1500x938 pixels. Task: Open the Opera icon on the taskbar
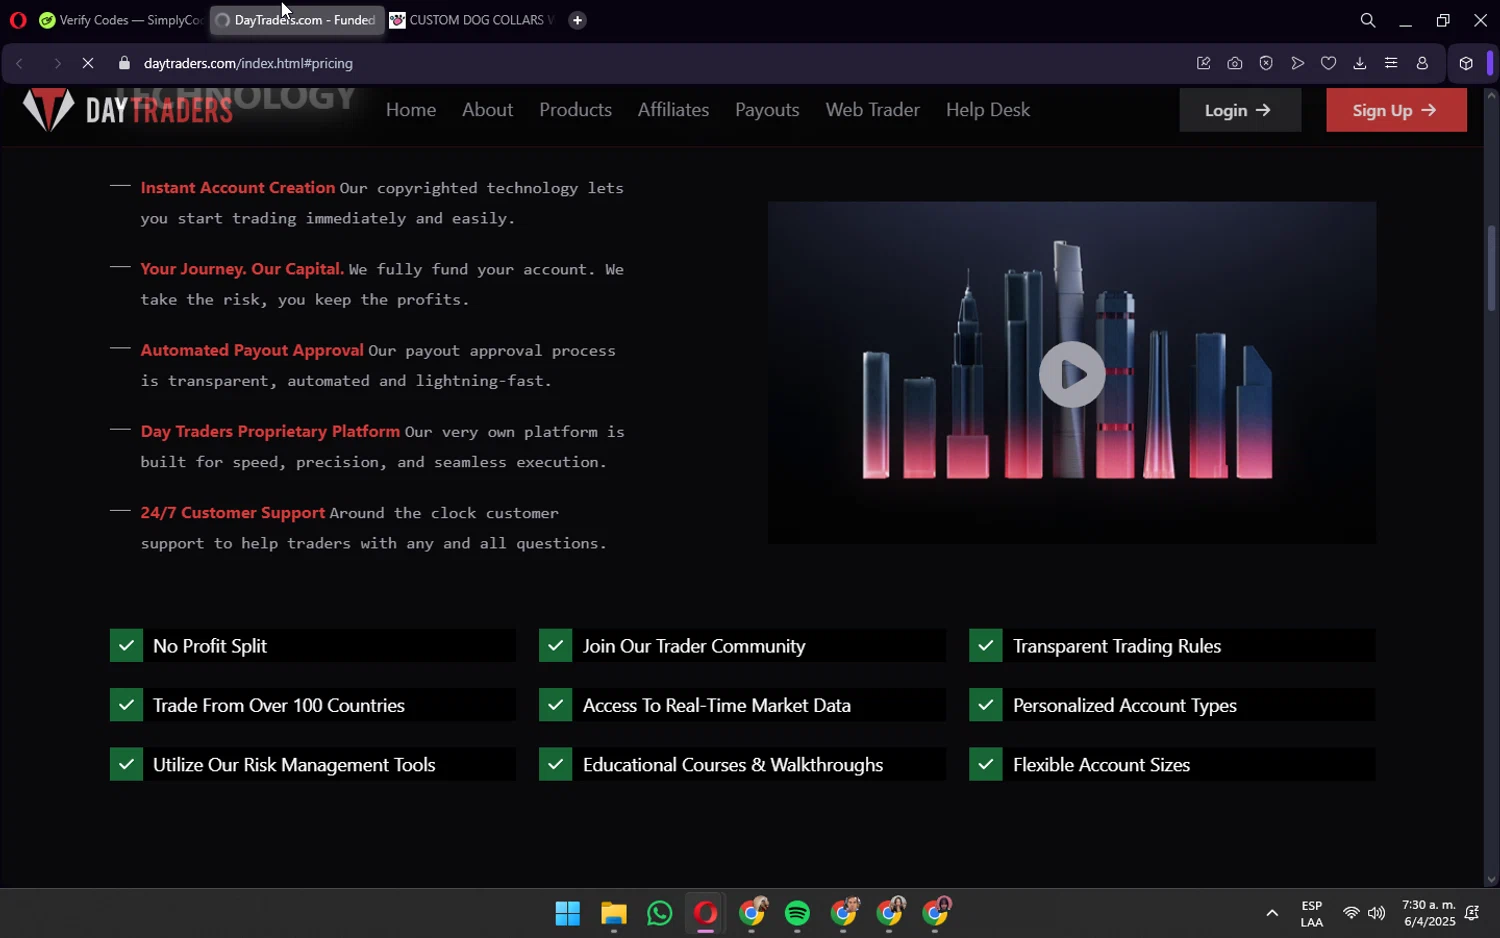pos(705,913)
